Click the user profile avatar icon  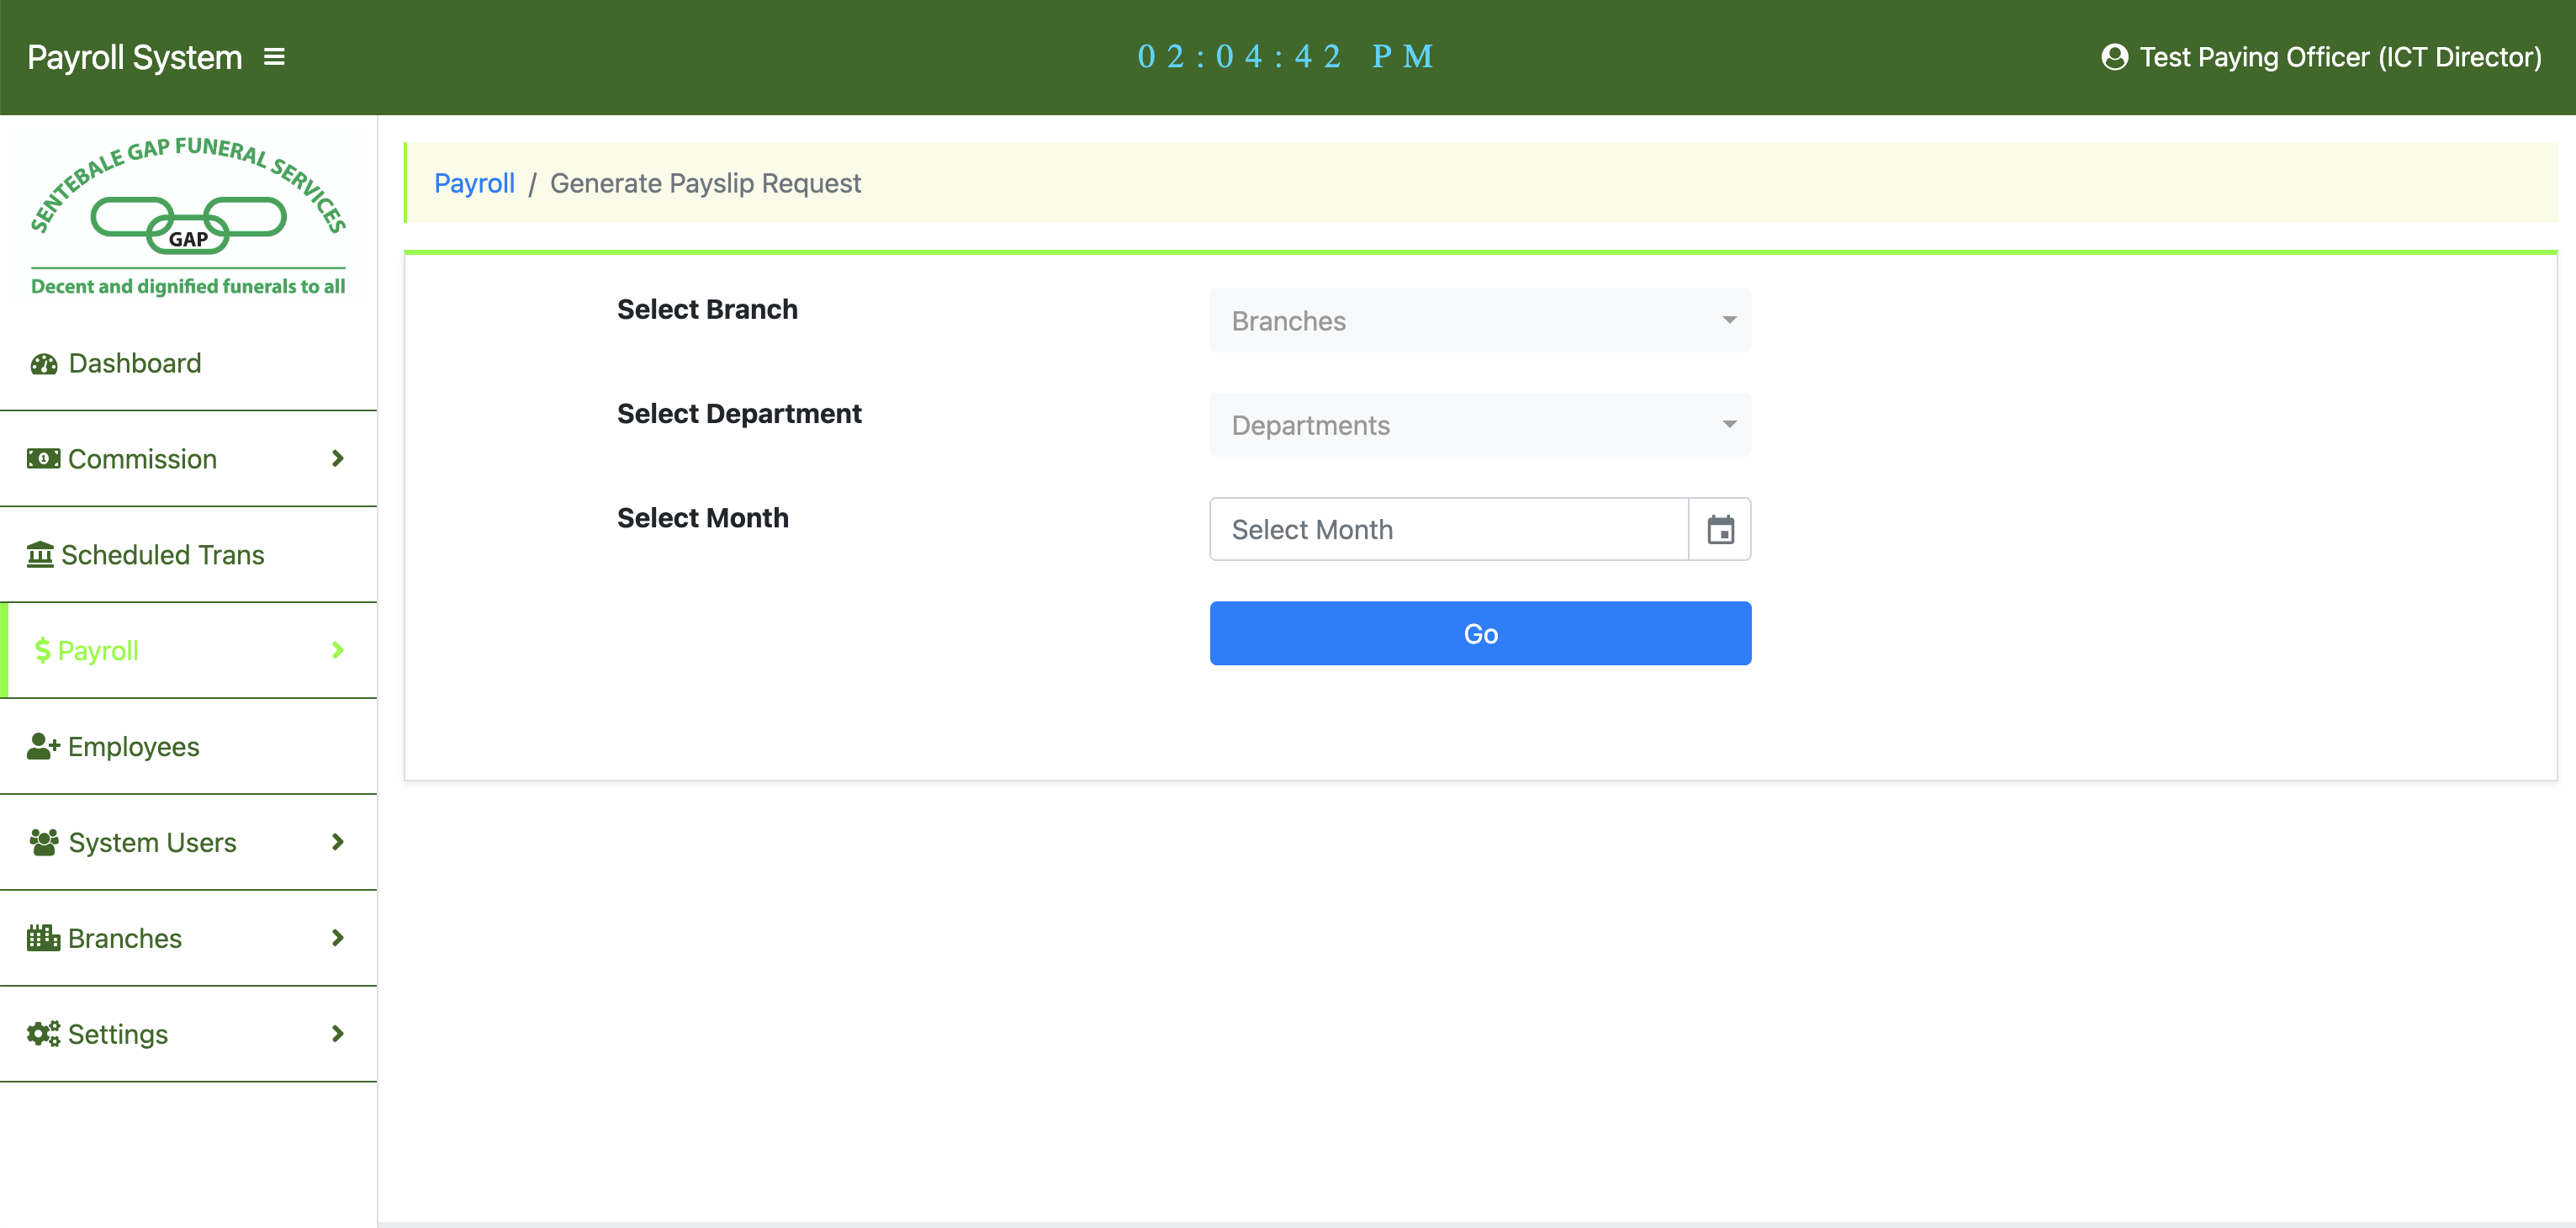tap(2114, 57)
